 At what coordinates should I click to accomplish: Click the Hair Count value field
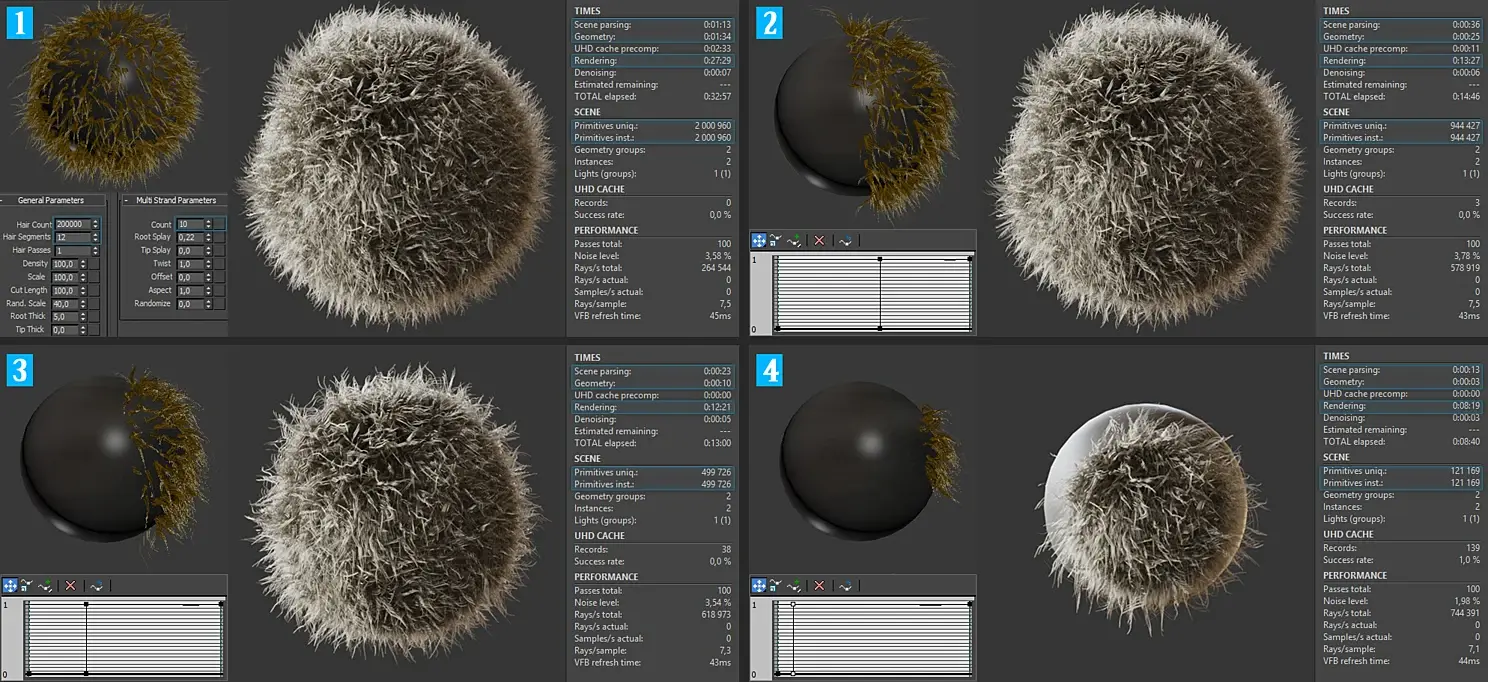[x=73, y=224]
